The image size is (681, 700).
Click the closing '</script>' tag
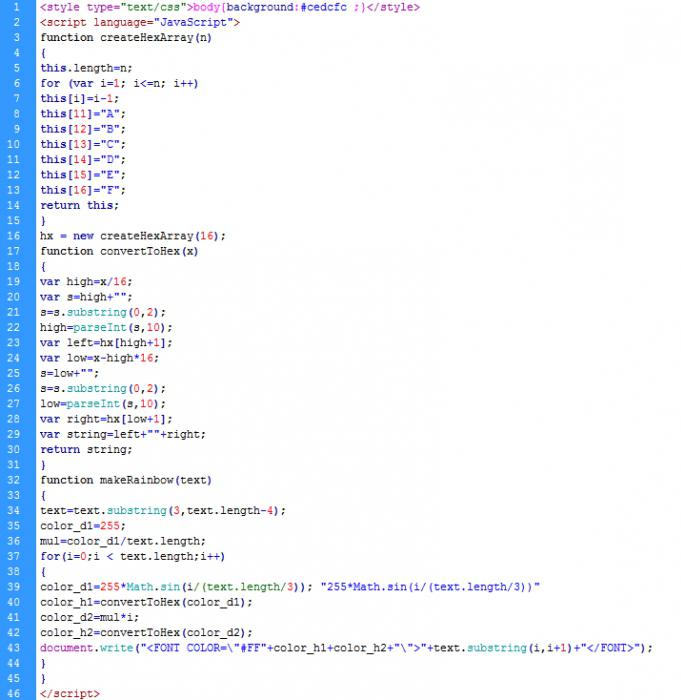pyautogui.click(x=70, y=694)
